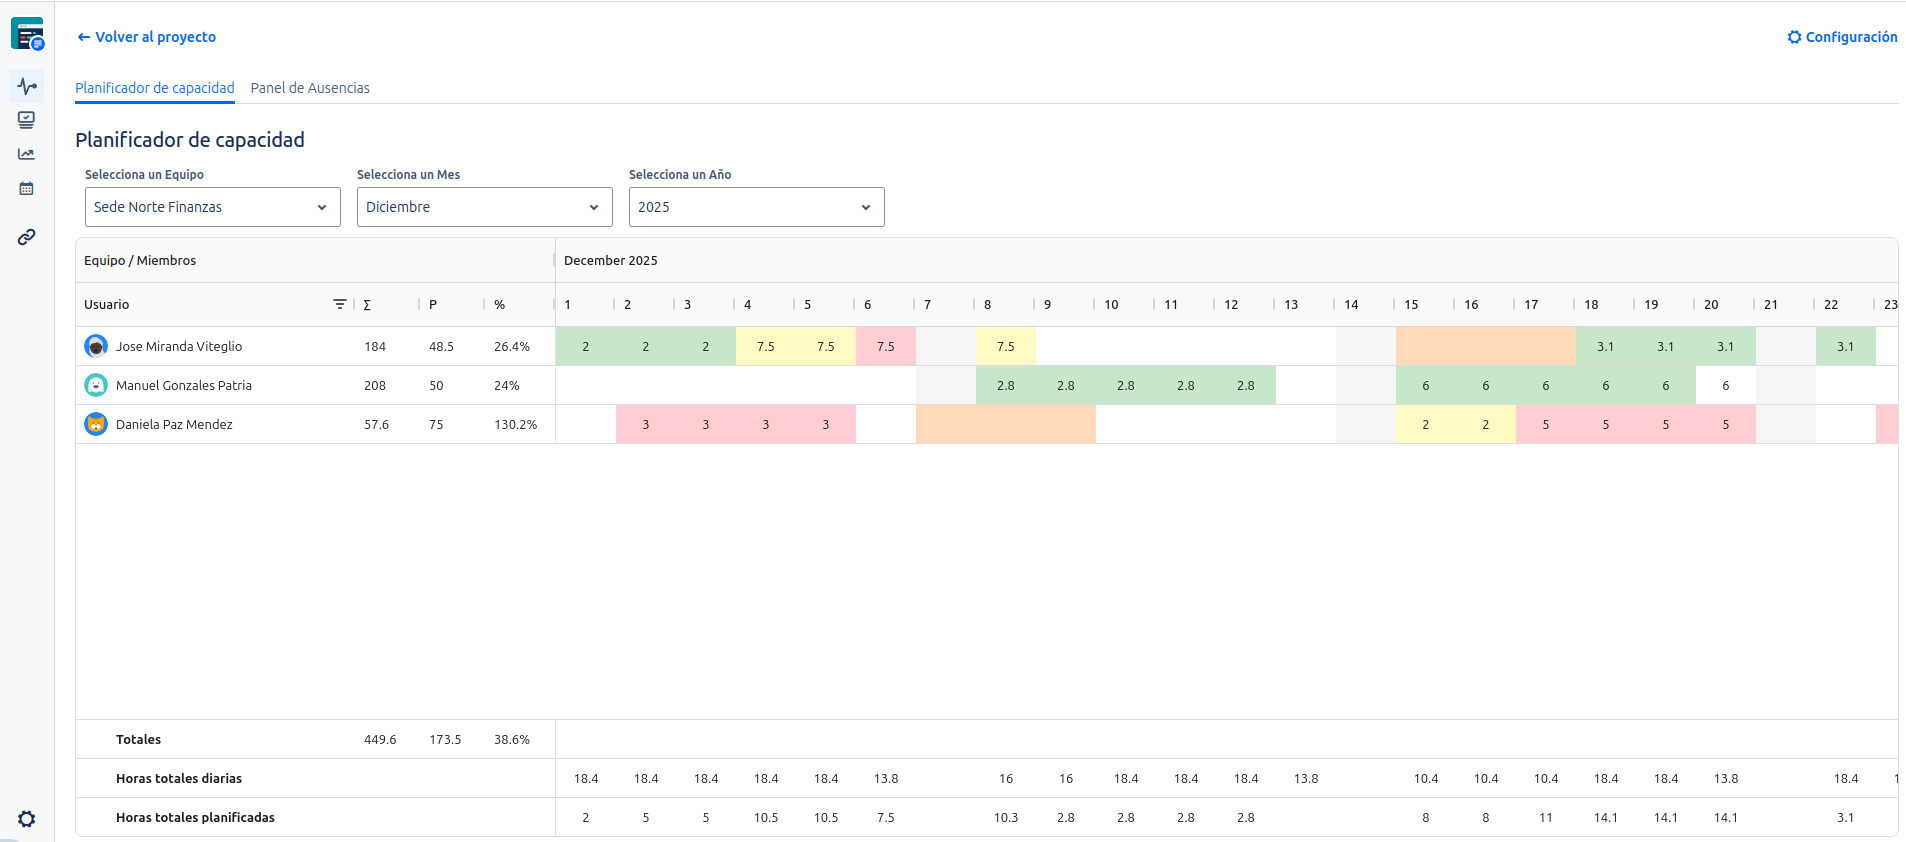The image size is (1906, 842).
Task: Open the activity pulse sidebar icon
Action: coord(27,87)
